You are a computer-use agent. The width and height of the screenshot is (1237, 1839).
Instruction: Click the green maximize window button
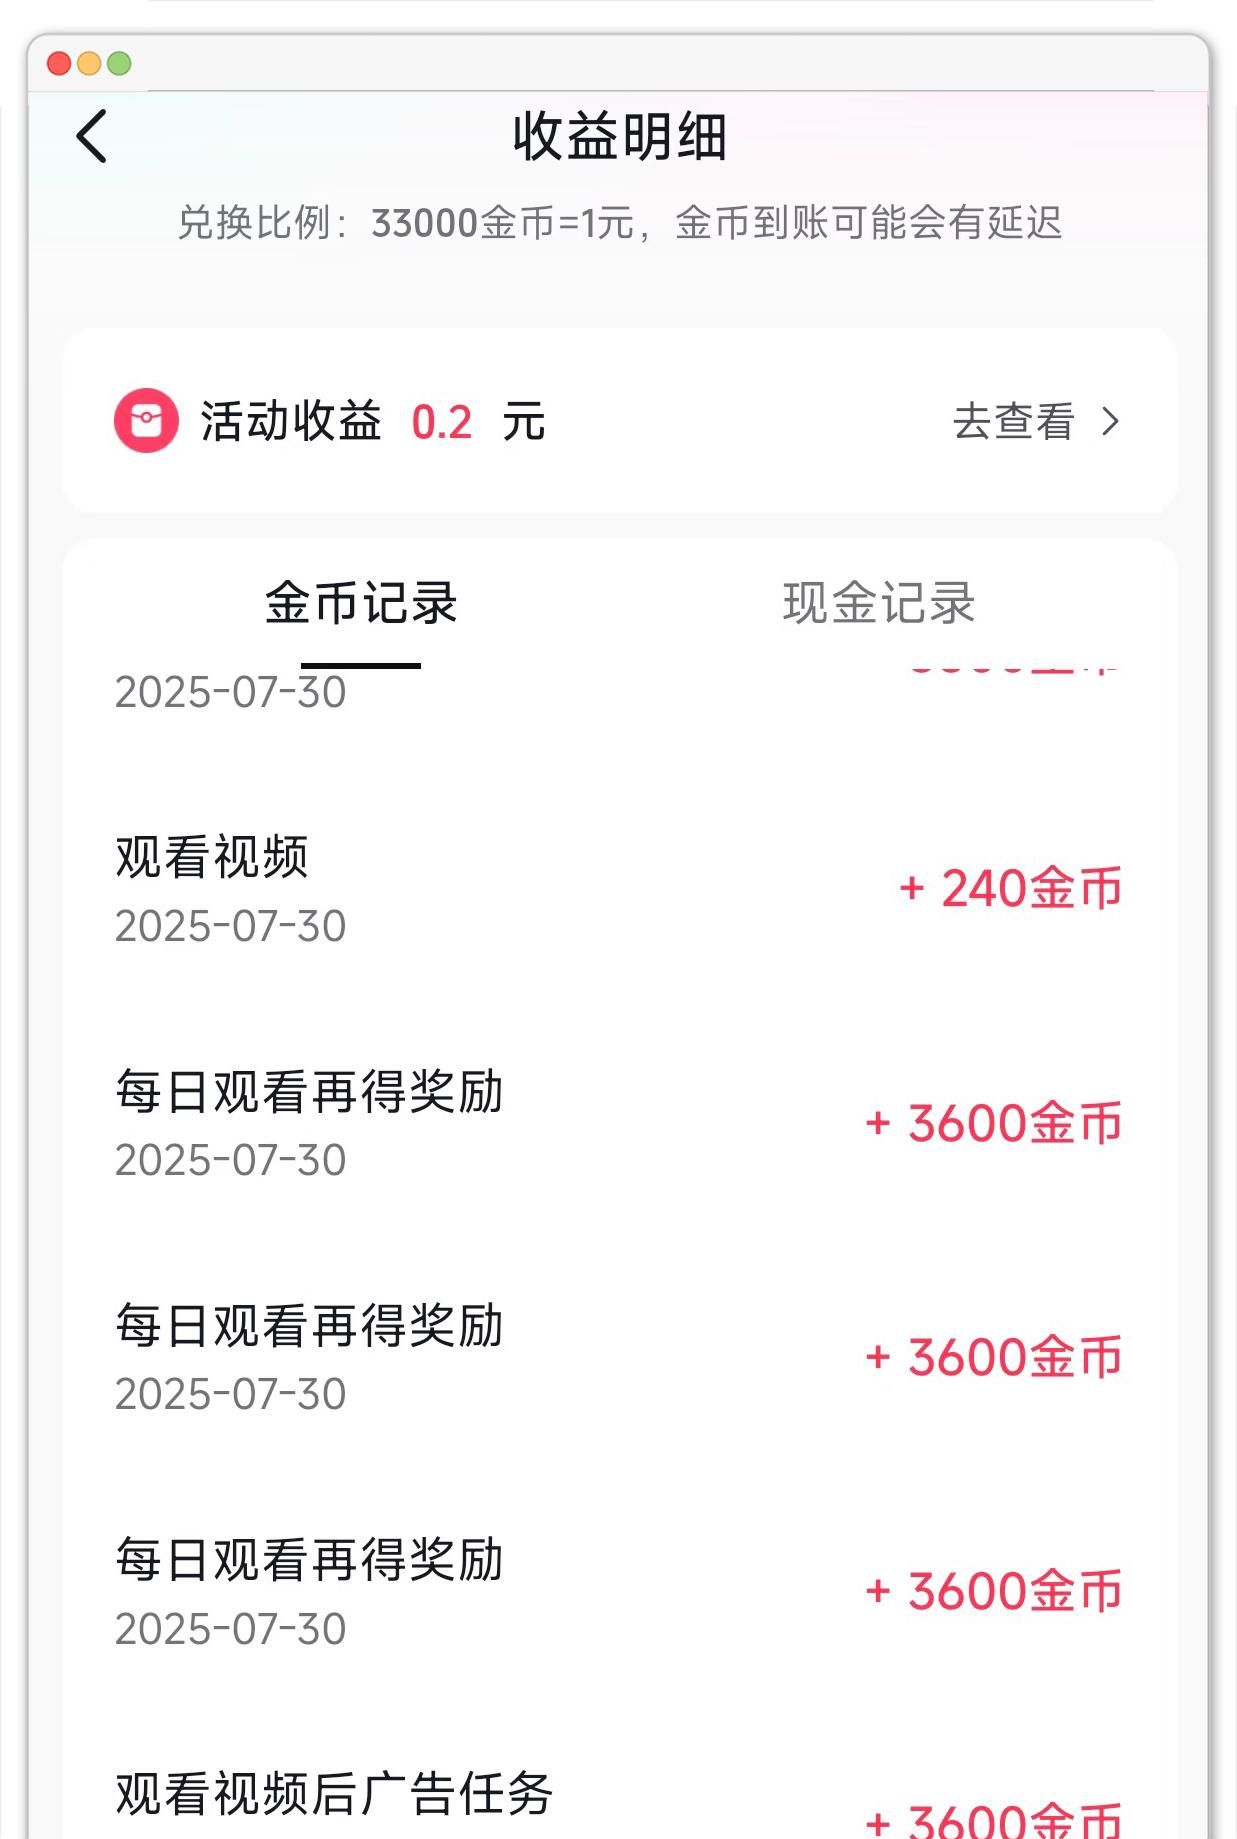click(x=119, y=64)
